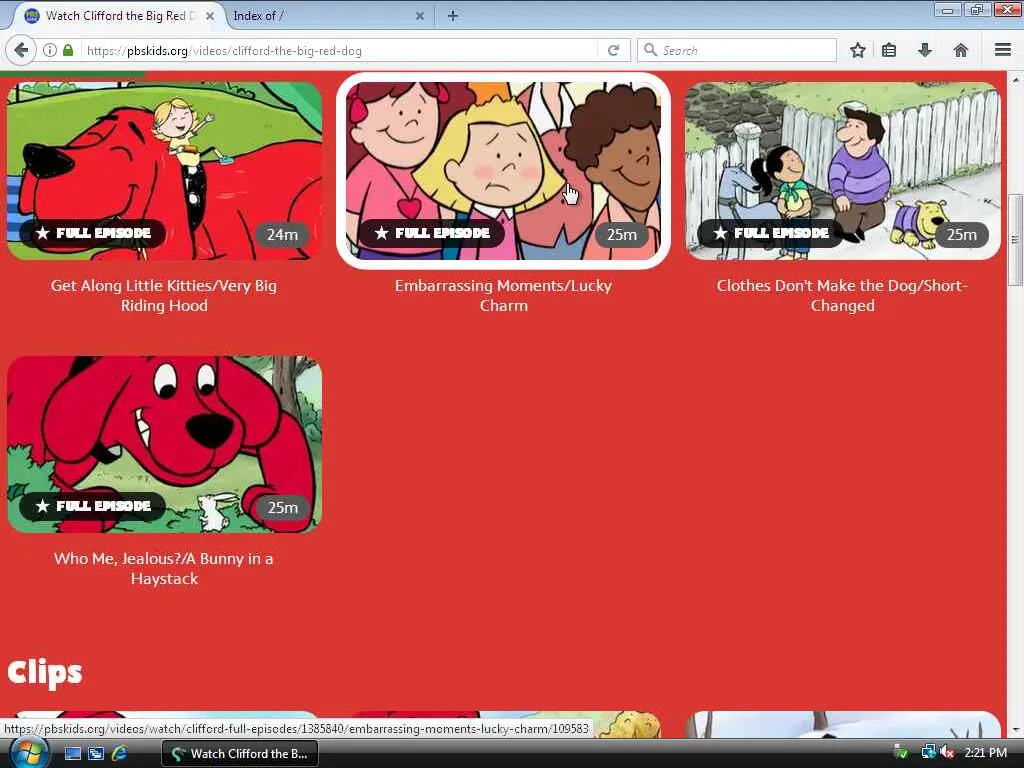Go to the home page icon
1024x768 pixels.
[960, 50]
